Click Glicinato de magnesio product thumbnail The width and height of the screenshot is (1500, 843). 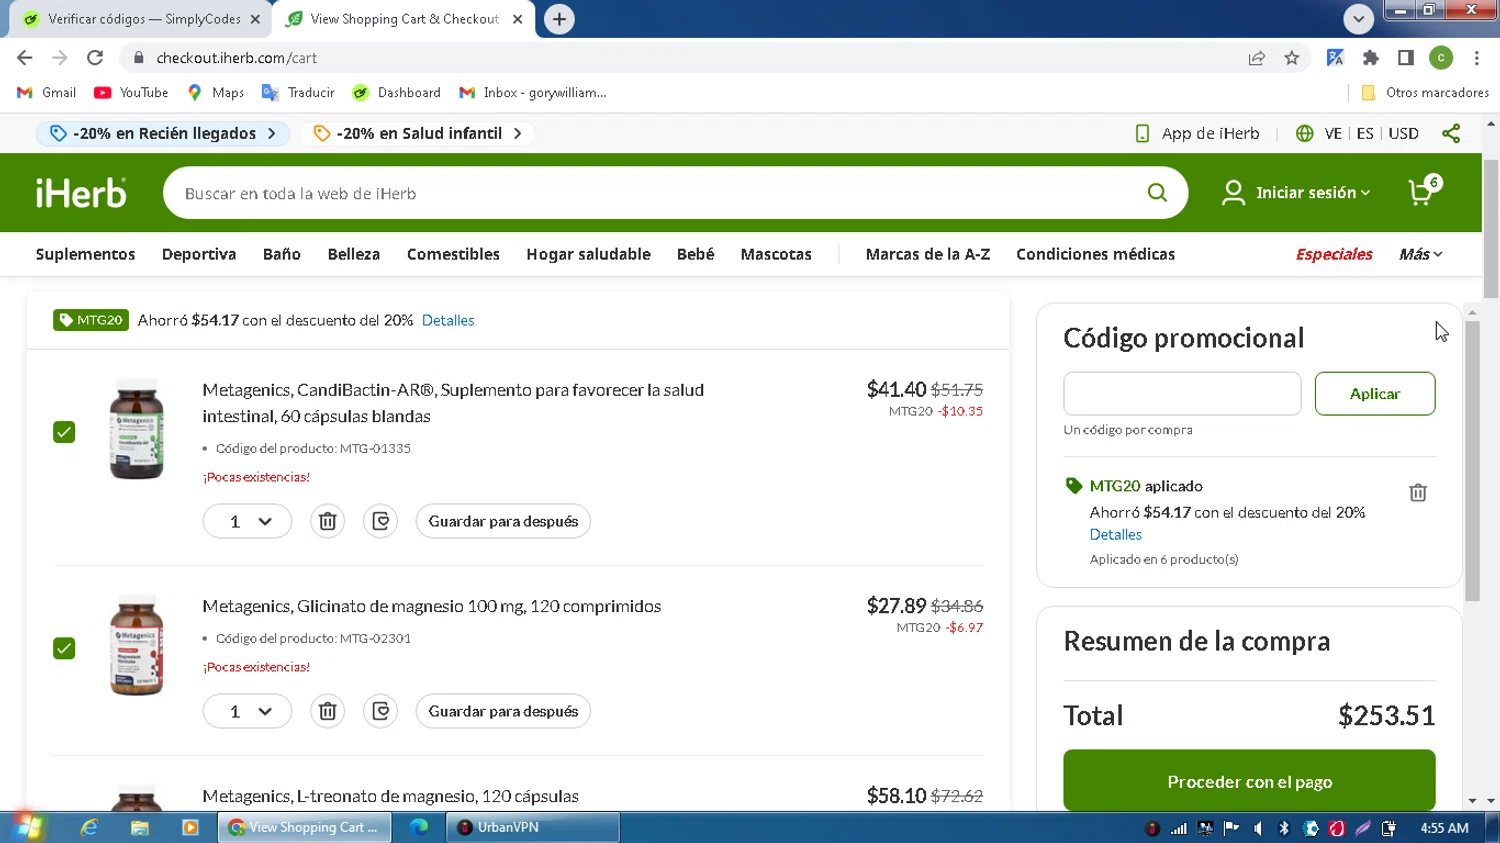(137, 646)
